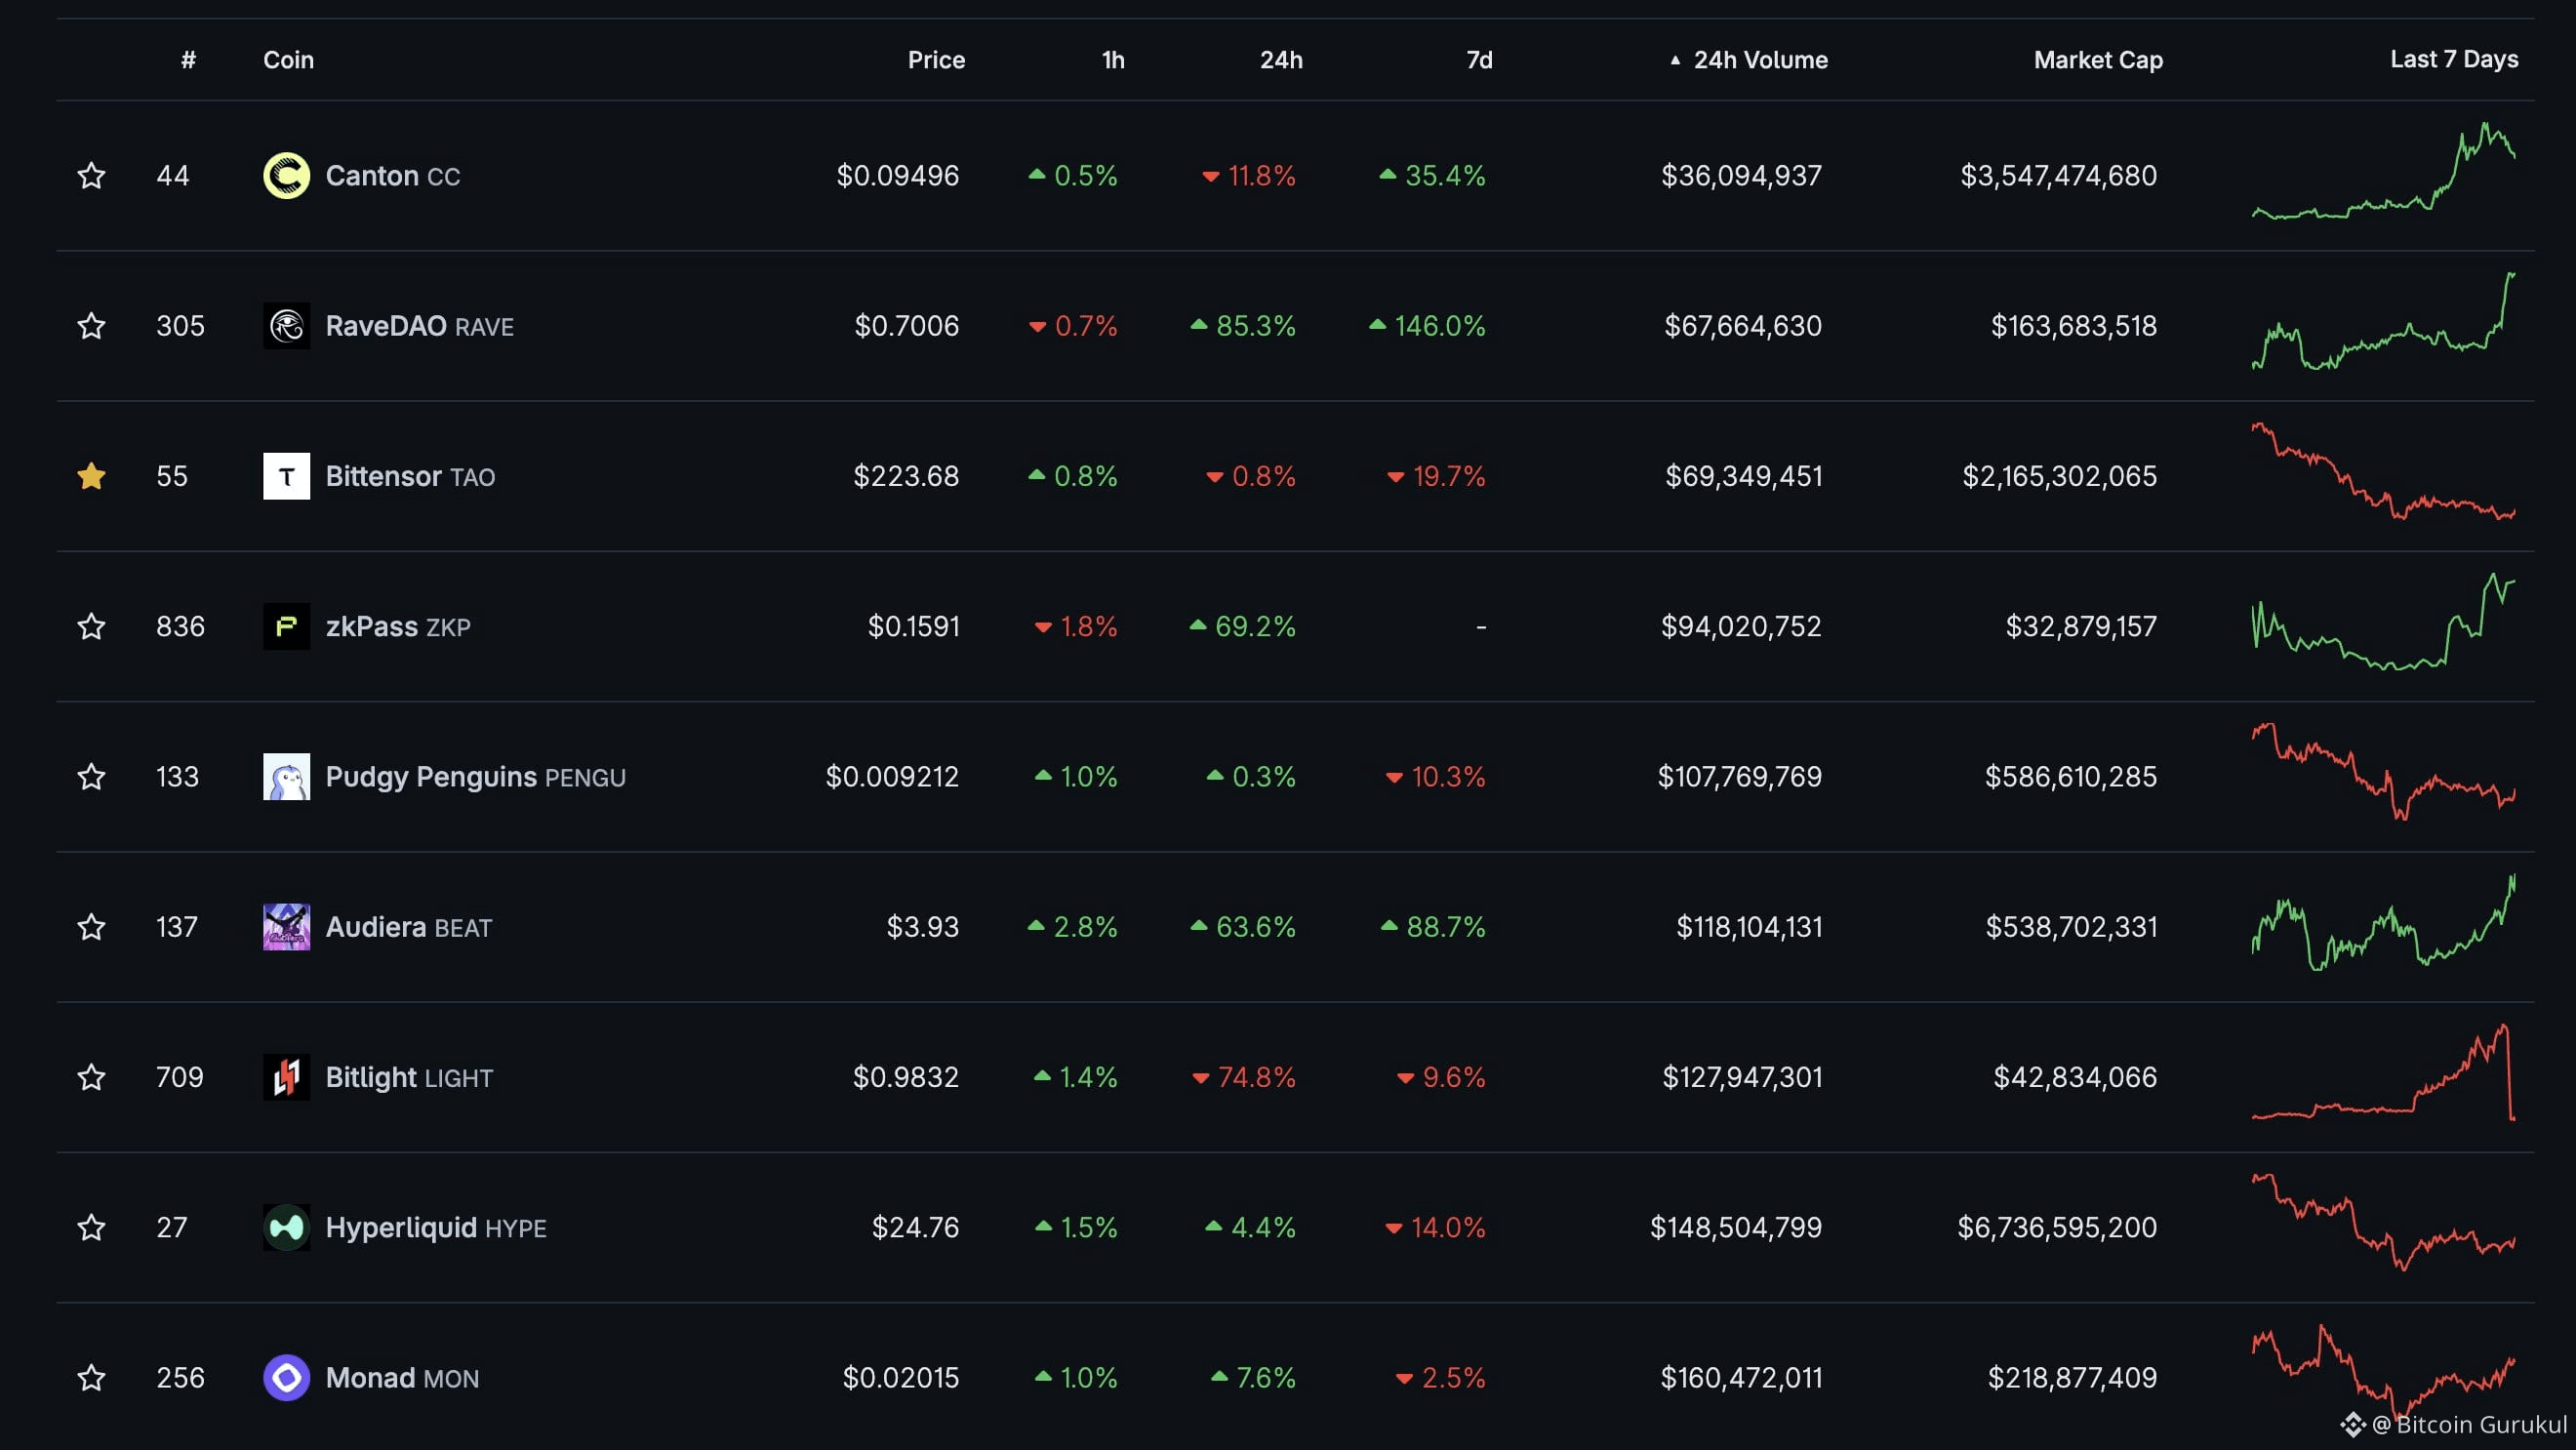Click the Bitlight LIGHT logo icon
Viewport: 2576px width, 1450px height.
click(286, 1077)
